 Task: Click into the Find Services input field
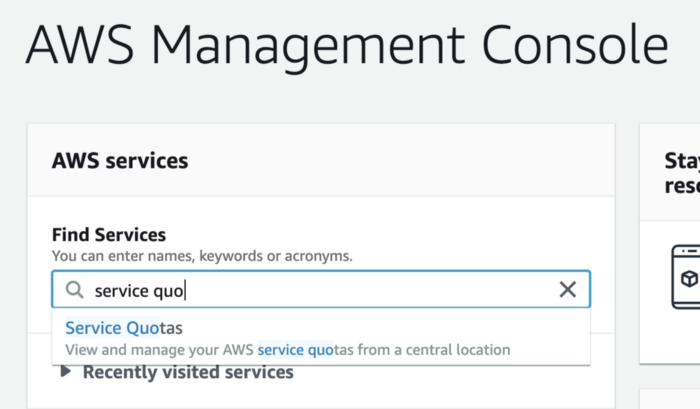[x=321, y=289]
